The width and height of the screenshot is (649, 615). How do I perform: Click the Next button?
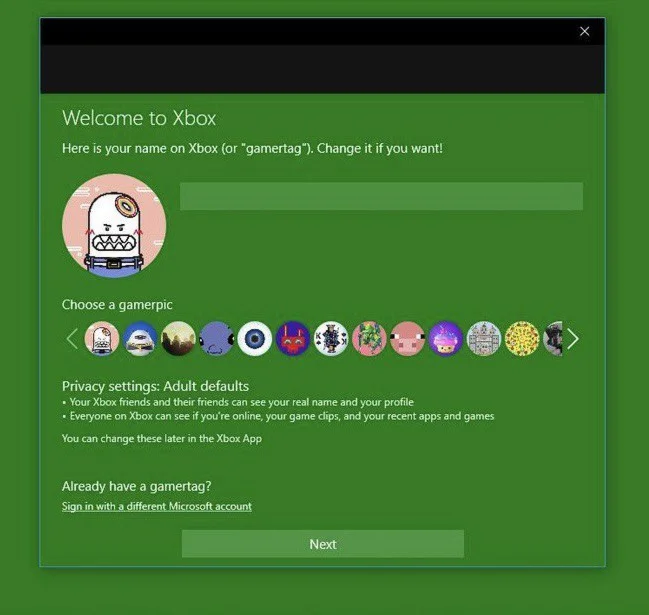323,544
